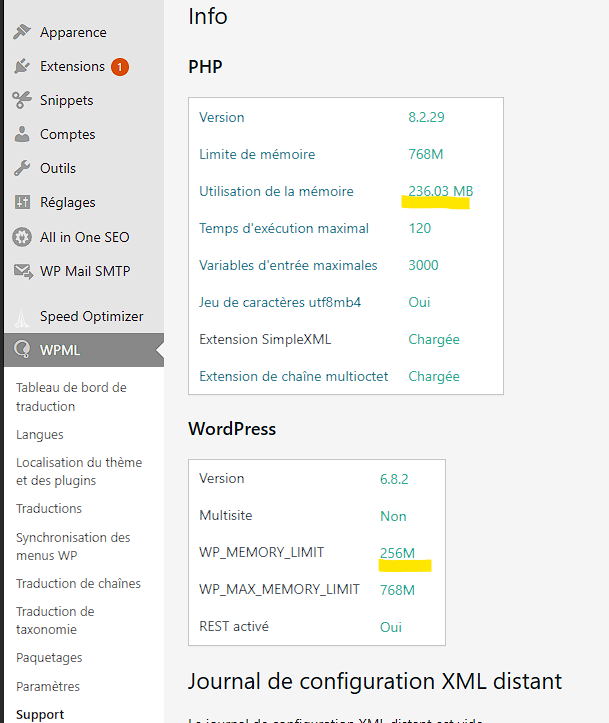Viewport: 609px width, 723px height.
Task: Click the Limite de mémoire label
Action: (x=257, y=154)
